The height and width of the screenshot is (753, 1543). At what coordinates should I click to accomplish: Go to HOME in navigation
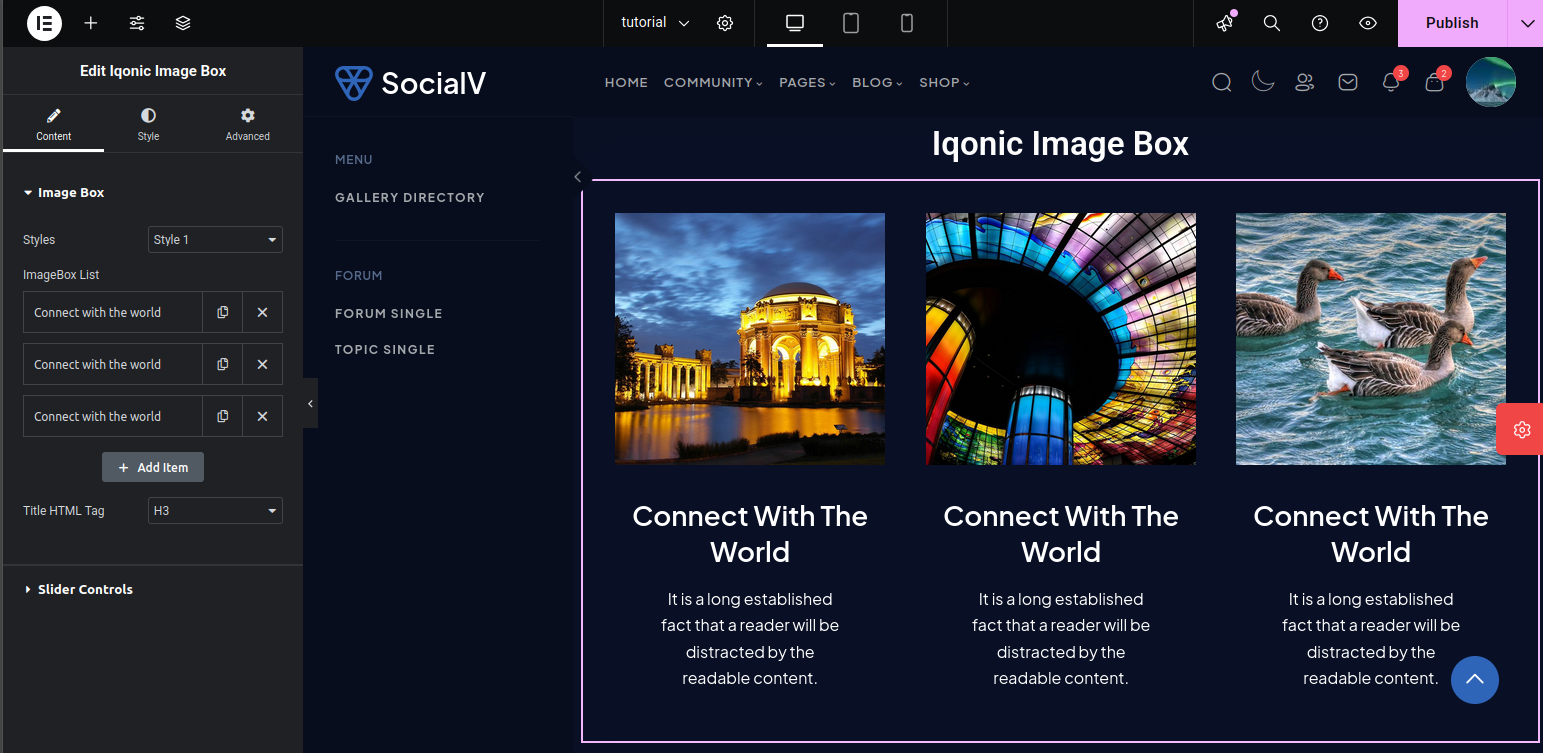coord(626,83)
